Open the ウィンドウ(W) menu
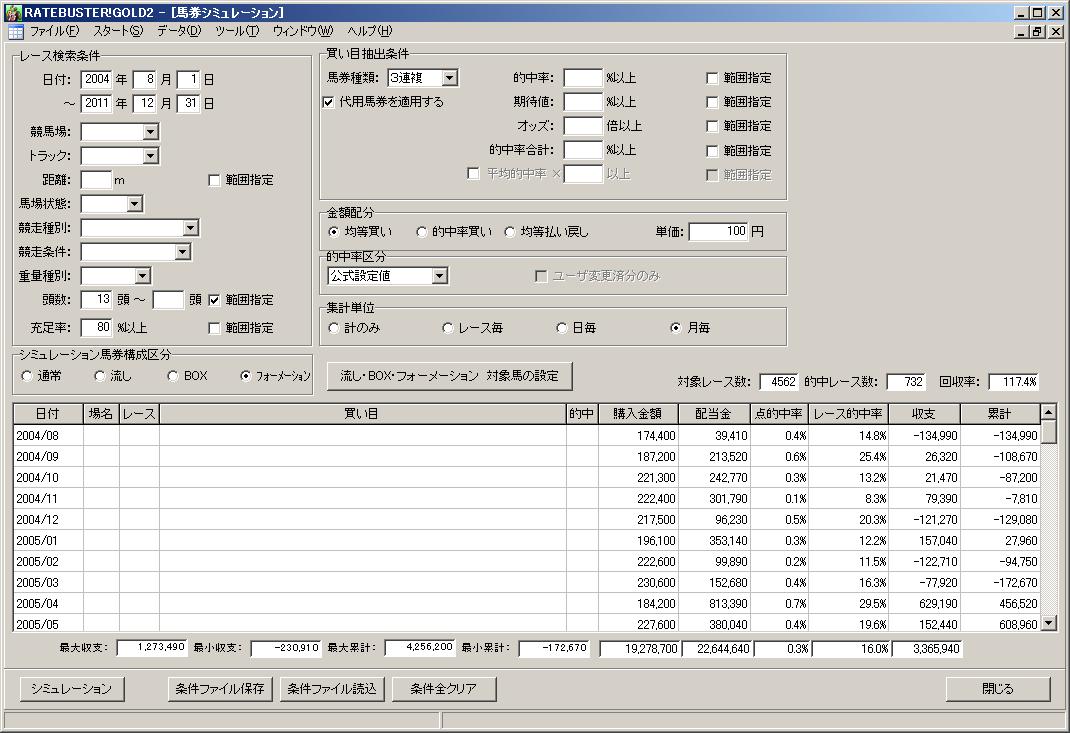Viewport: 1070px width, 733px height. (302, 31)
